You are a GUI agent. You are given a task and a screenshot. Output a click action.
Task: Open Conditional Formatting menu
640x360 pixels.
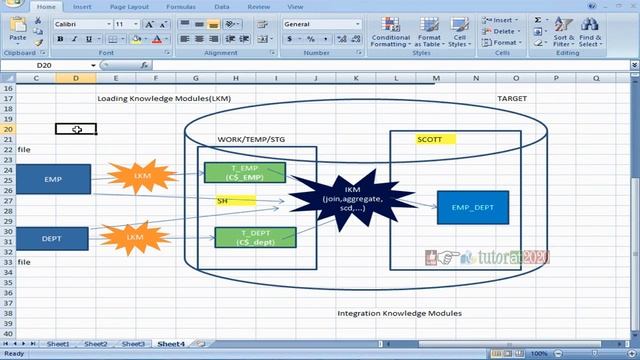[x=391, y=32]
